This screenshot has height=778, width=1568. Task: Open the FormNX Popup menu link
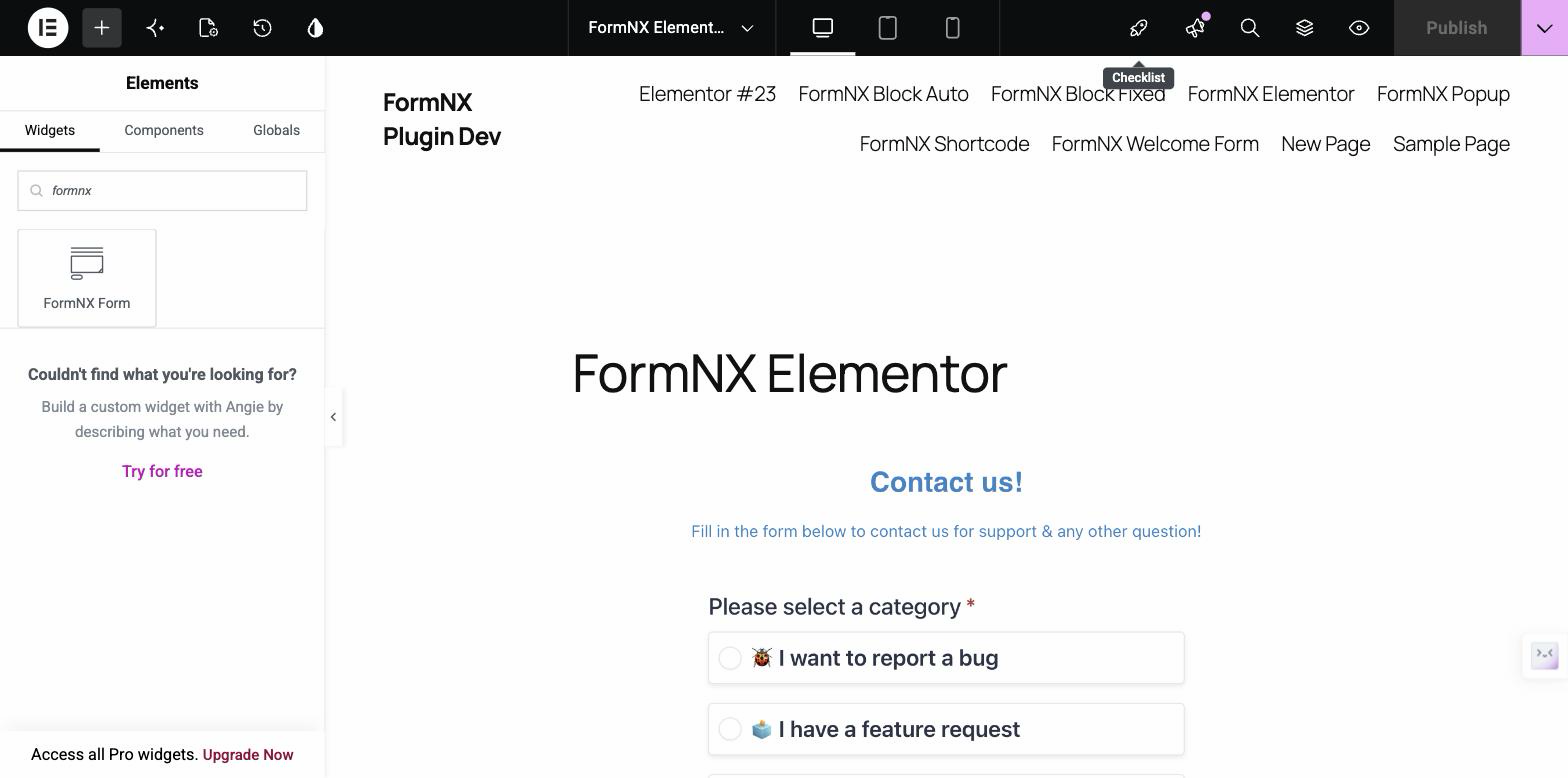pos(1443,94)
